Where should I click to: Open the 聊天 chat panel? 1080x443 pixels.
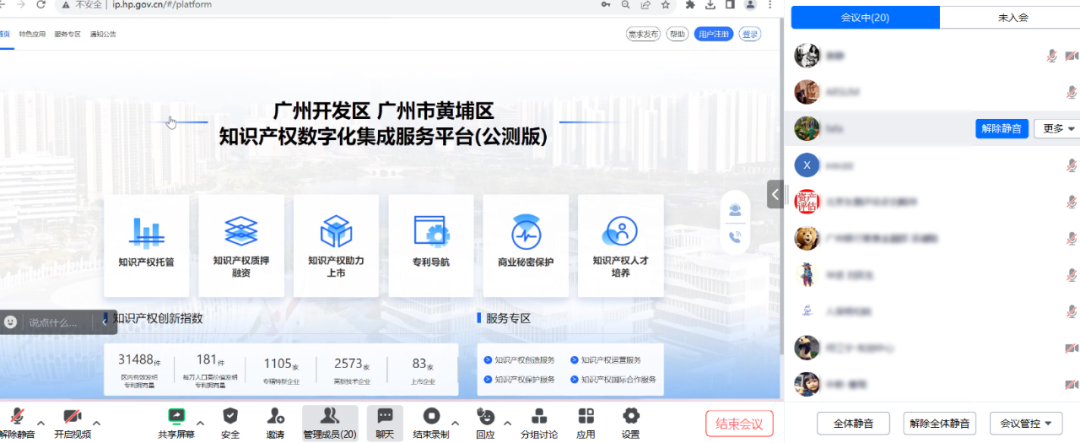tap(384, 416)
